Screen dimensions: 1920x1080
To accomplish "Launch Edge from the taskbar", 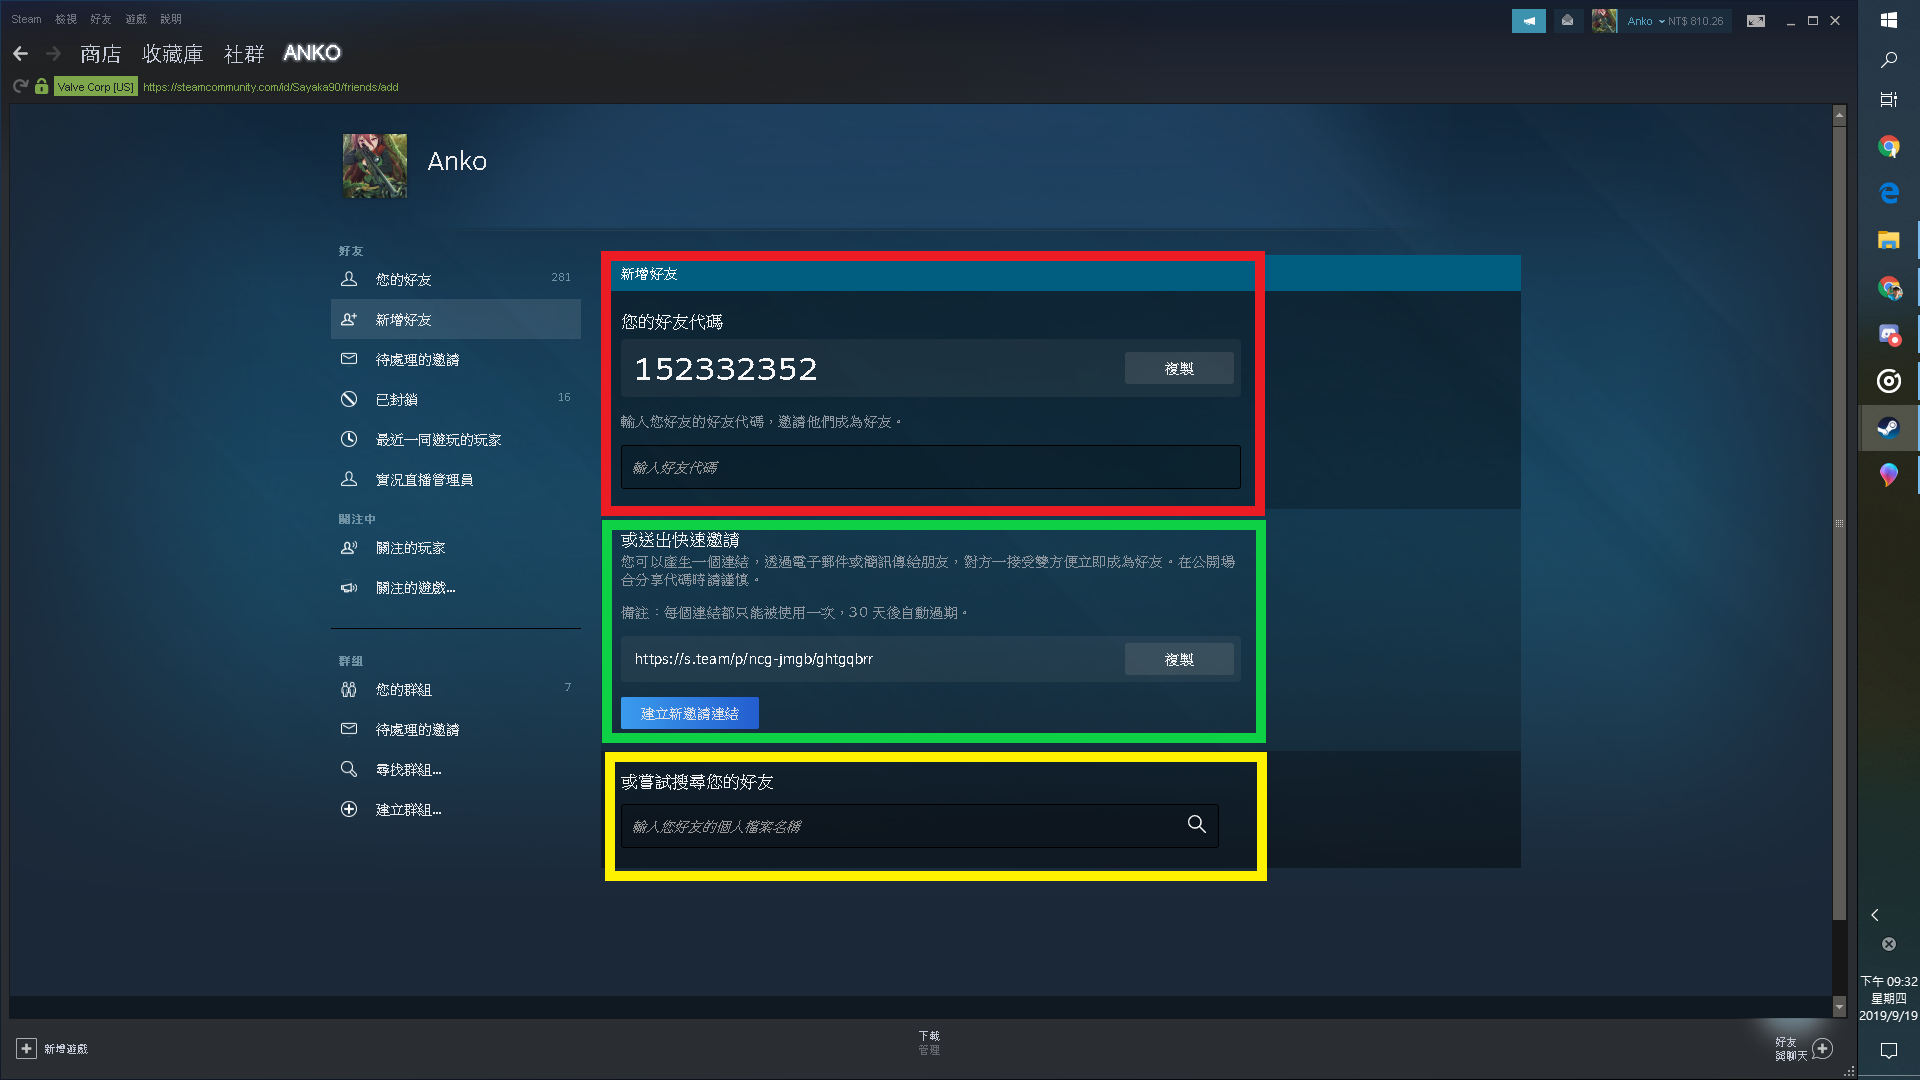I will point(1888,193).
